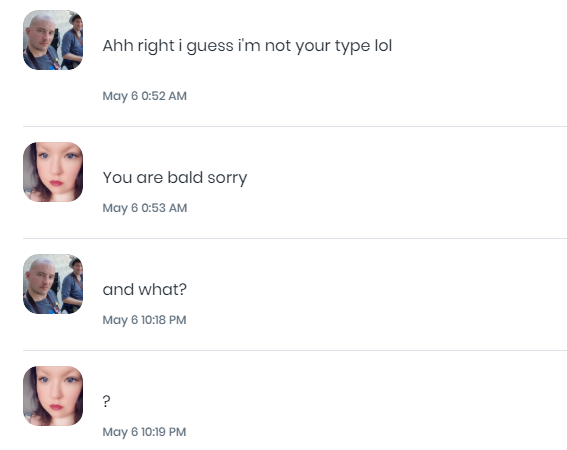Click profile picture next to 'and what?' message
Viewport: 567px width, 450px height.
coord(53,284)
